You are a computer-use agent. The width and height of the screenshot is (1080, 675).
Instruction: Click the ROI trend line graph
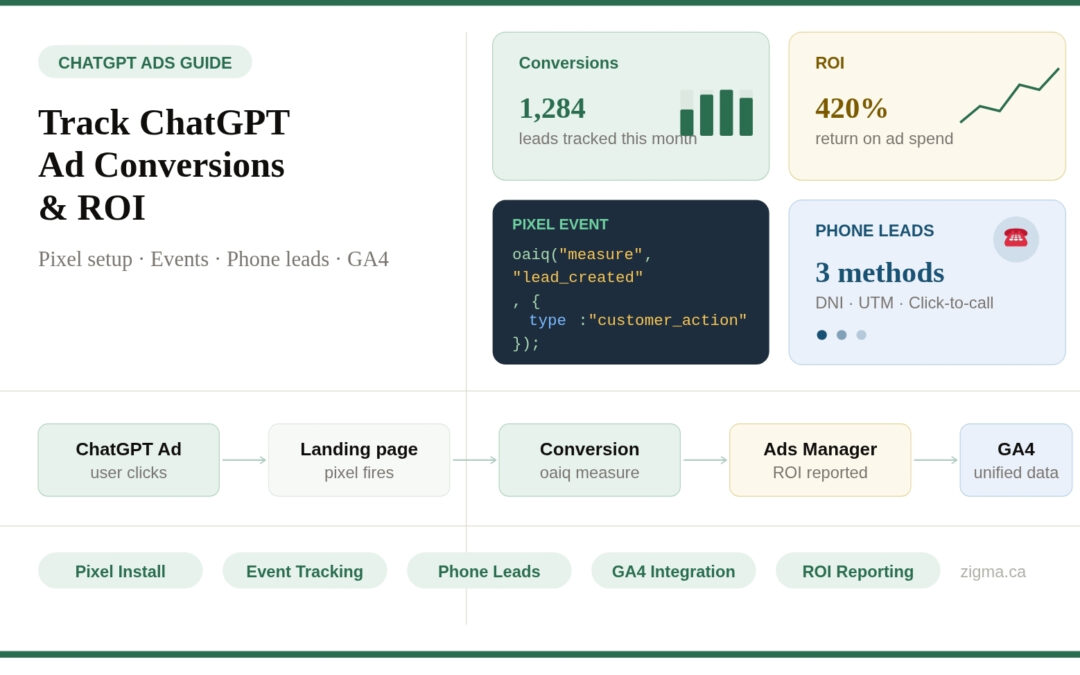pyautogui.click(x=1010, y=95)
